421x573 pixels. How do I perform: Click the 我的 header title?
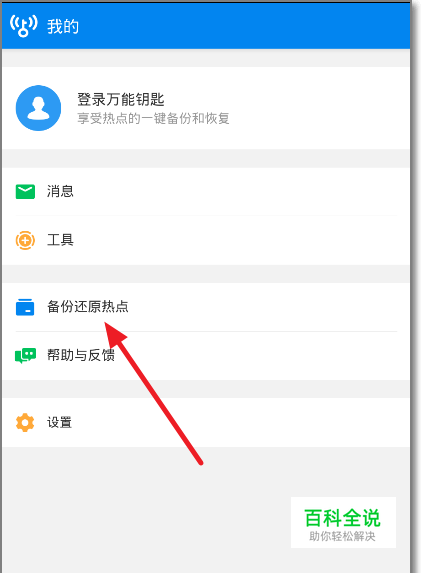63,27
